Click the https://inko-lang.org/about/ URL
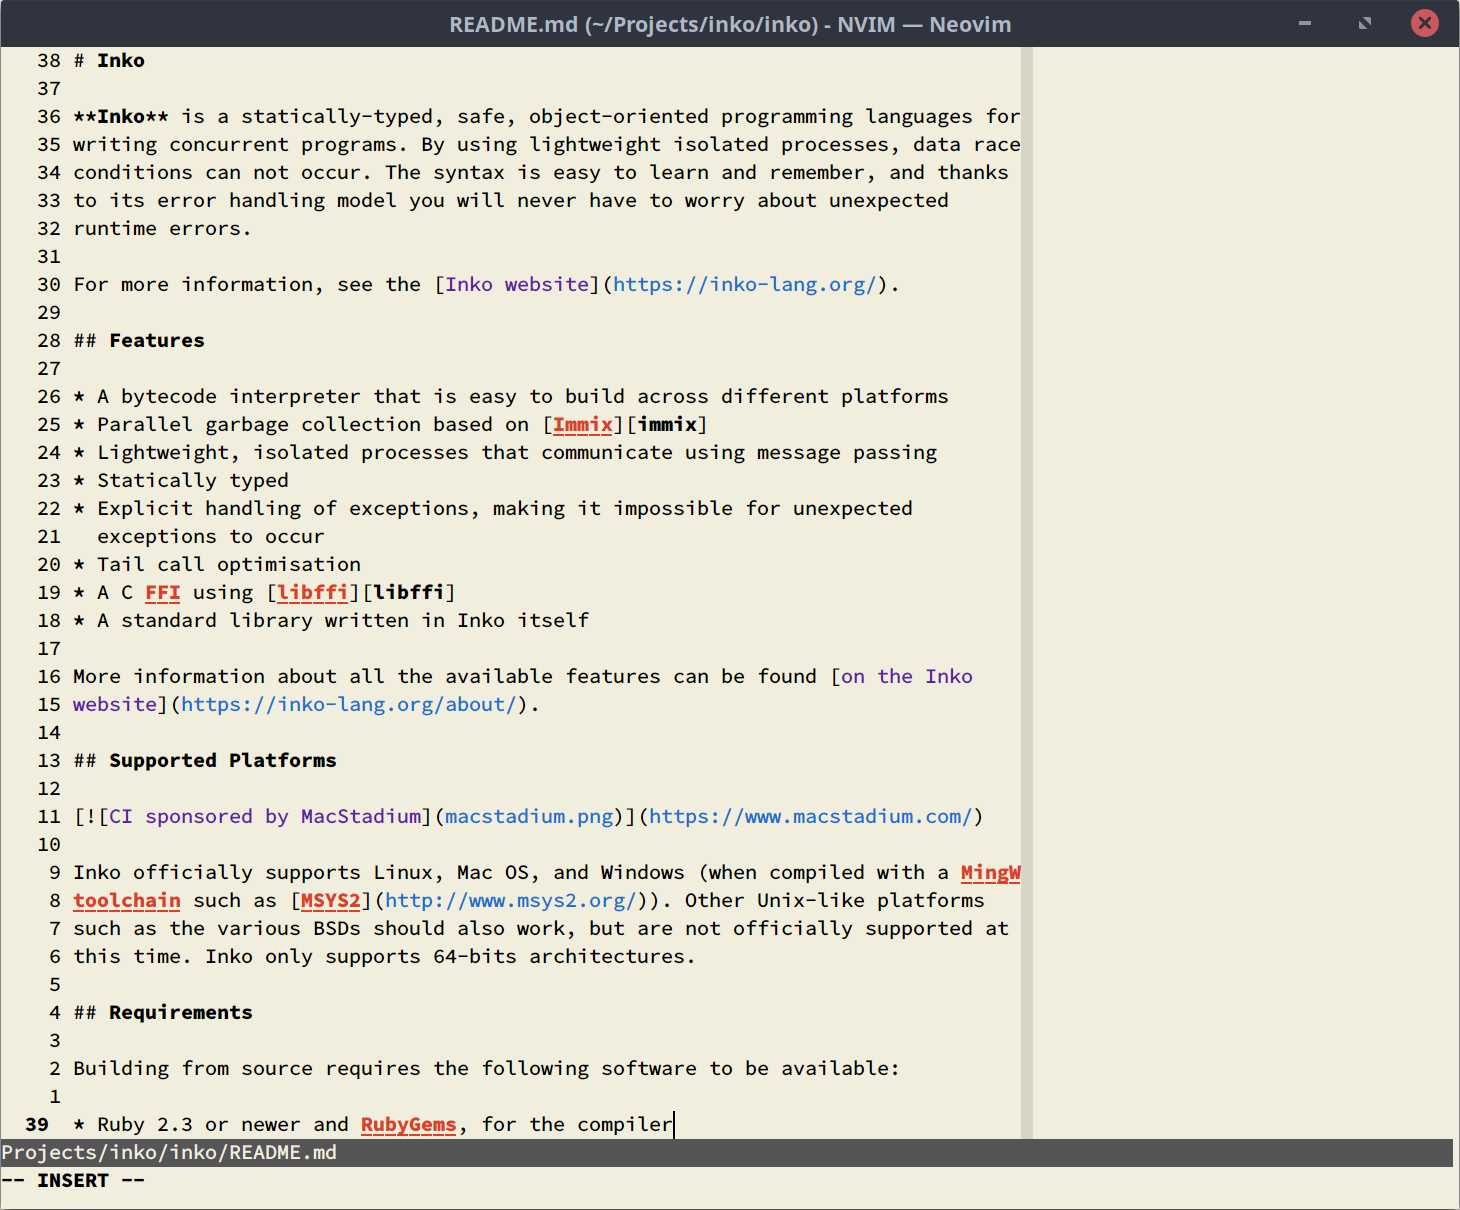 tap(349, 704)
